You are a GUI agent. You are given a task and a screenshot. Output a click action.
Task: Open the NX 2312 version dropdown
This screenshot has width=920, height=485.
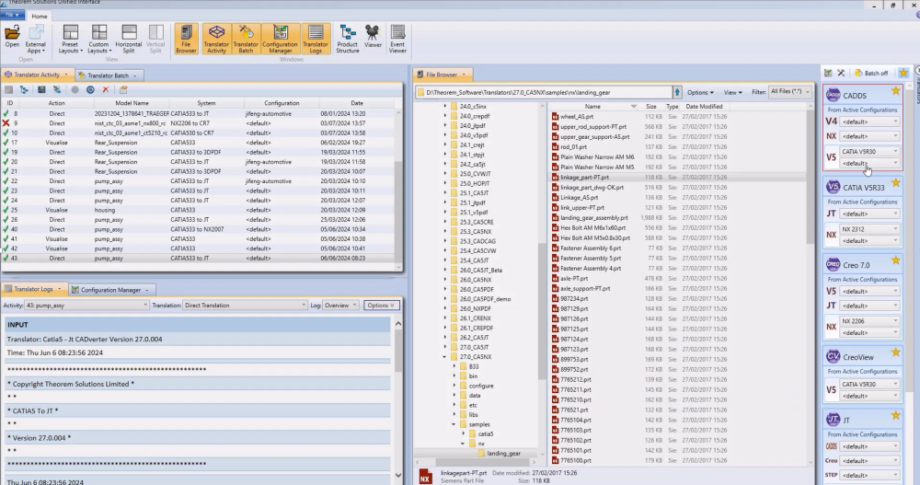[x=870, y=229]
